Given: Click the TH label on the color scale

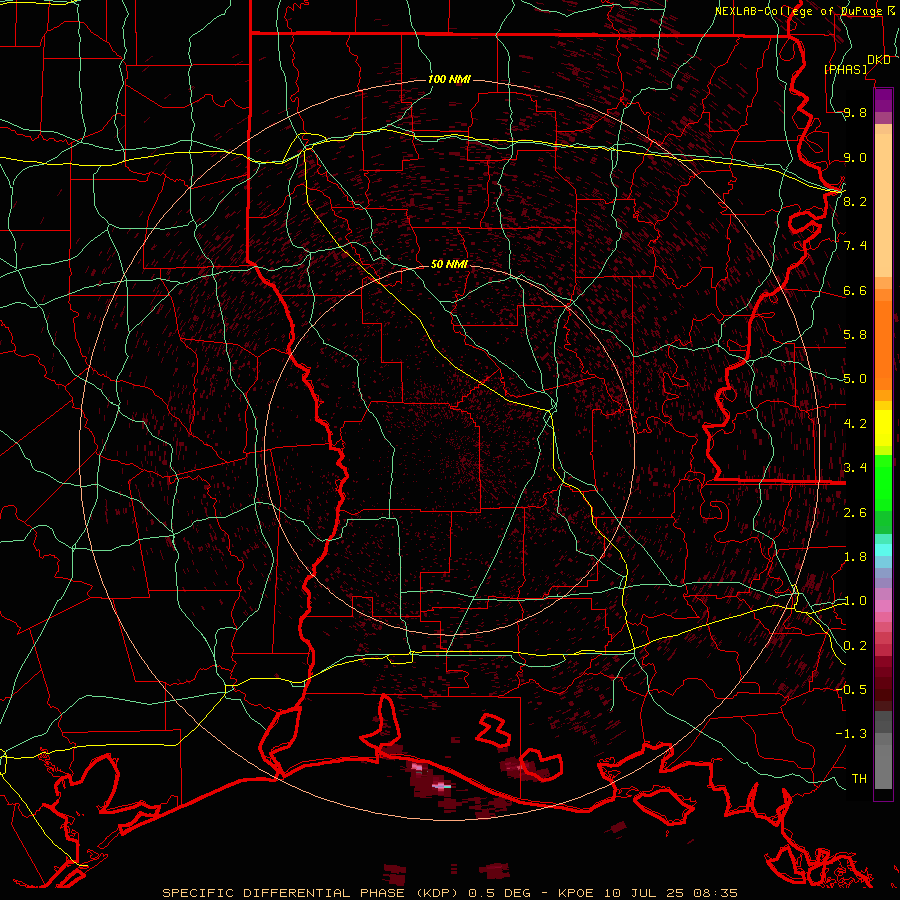Looking at the screenshot, I should [859, 778].
